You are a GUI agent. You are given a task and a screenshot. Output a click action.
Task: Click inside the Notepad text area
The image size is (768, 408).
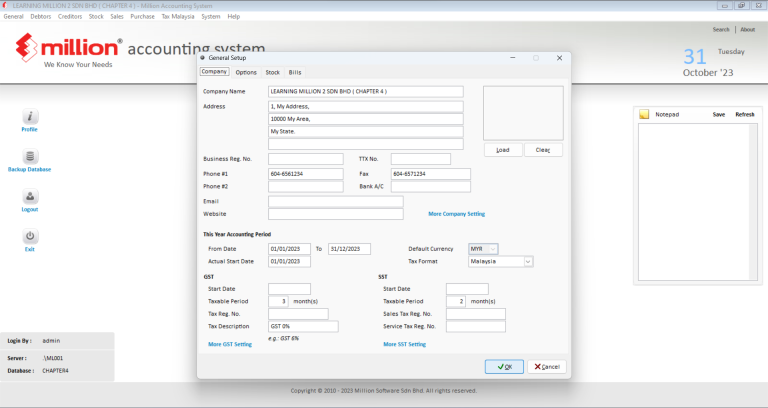(694, 202)
